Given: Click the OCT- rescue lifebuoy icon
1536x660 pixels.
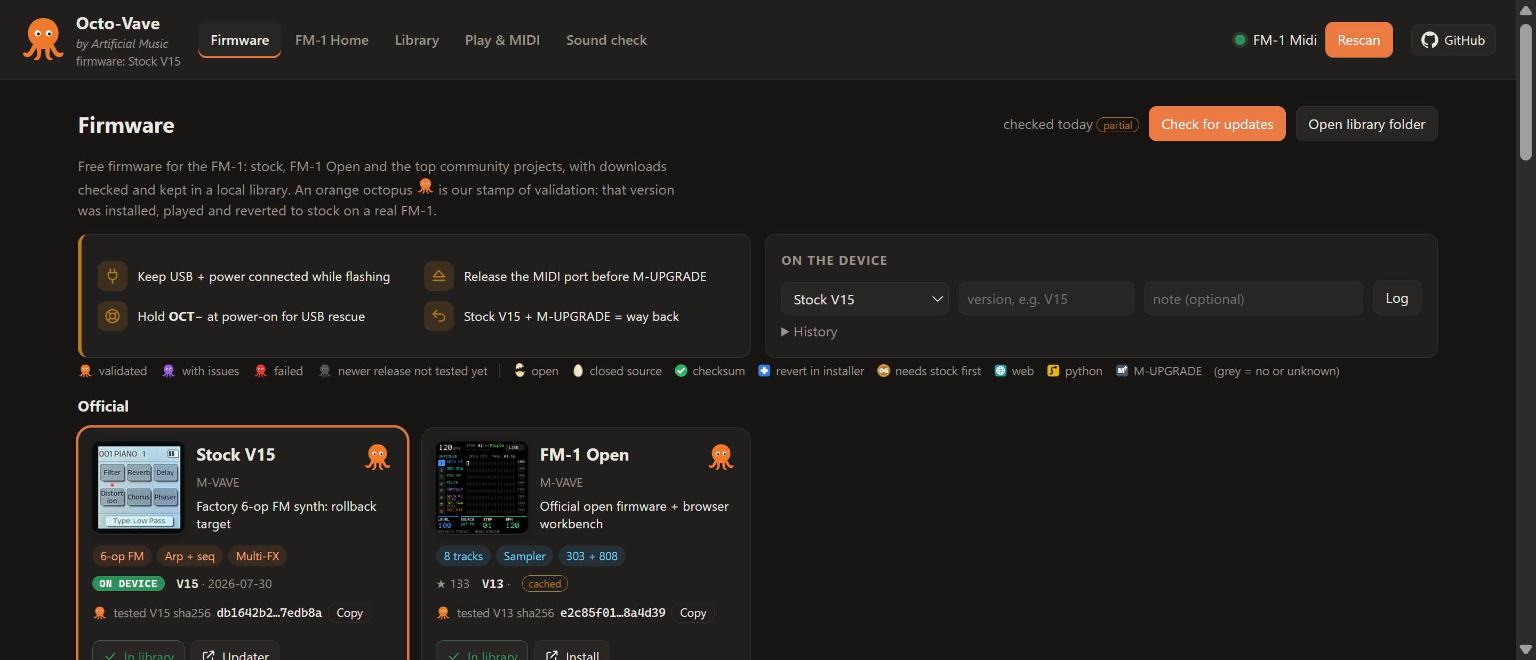Looking at the screenshot, I should (112, 316).
